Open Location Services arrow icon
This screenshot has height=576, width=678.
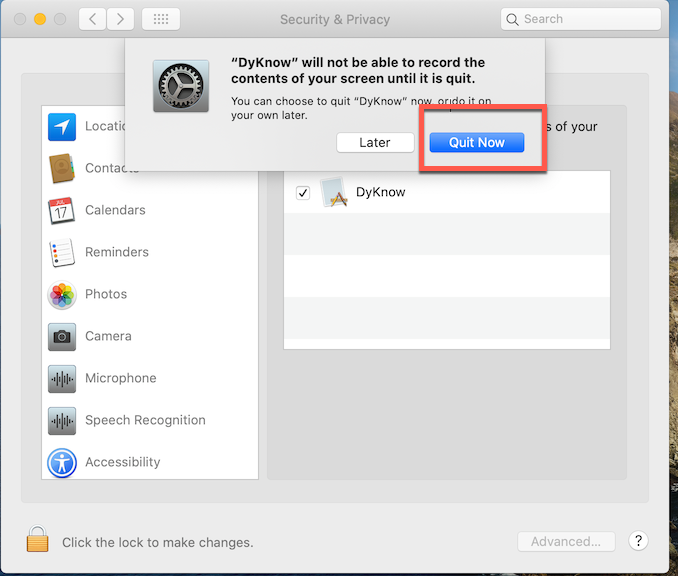[x=62, y=127]
